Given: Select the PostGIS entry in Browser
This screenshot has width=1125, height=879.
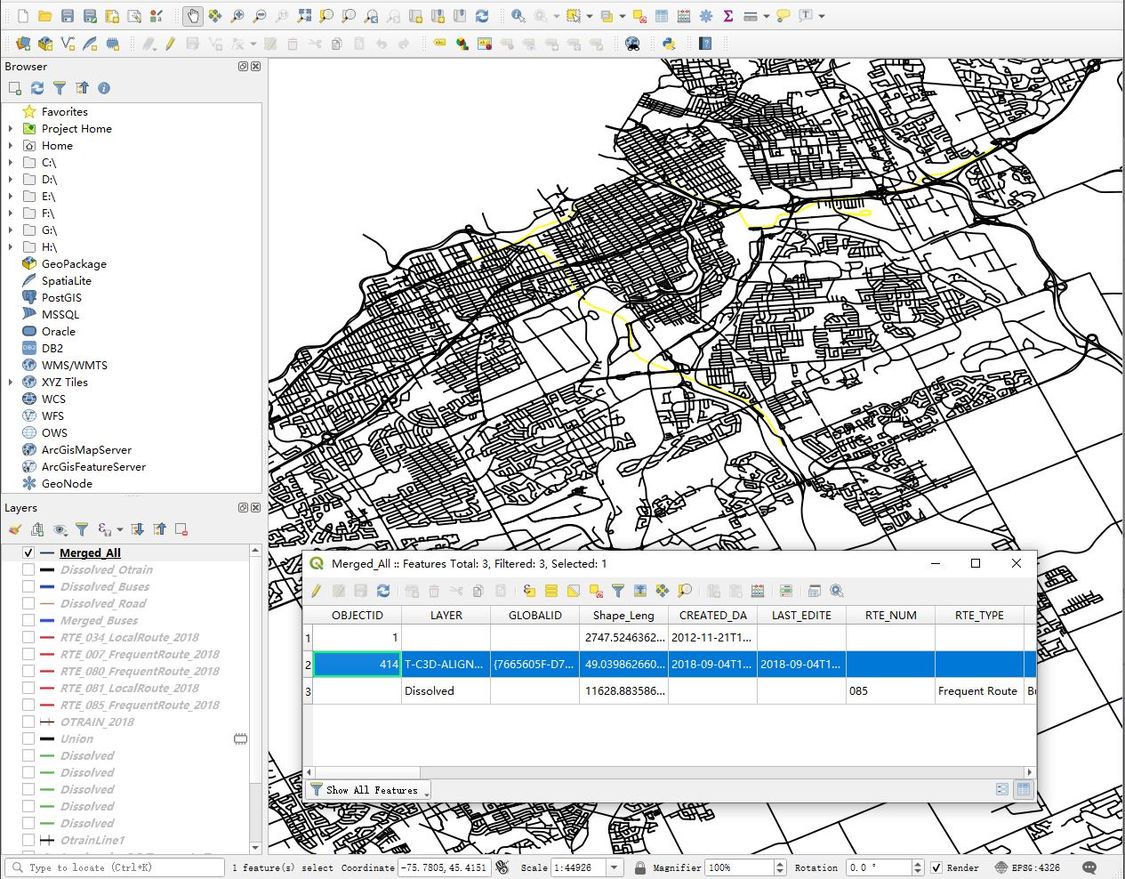Looking at the screenshot, I should click(61, 298).
